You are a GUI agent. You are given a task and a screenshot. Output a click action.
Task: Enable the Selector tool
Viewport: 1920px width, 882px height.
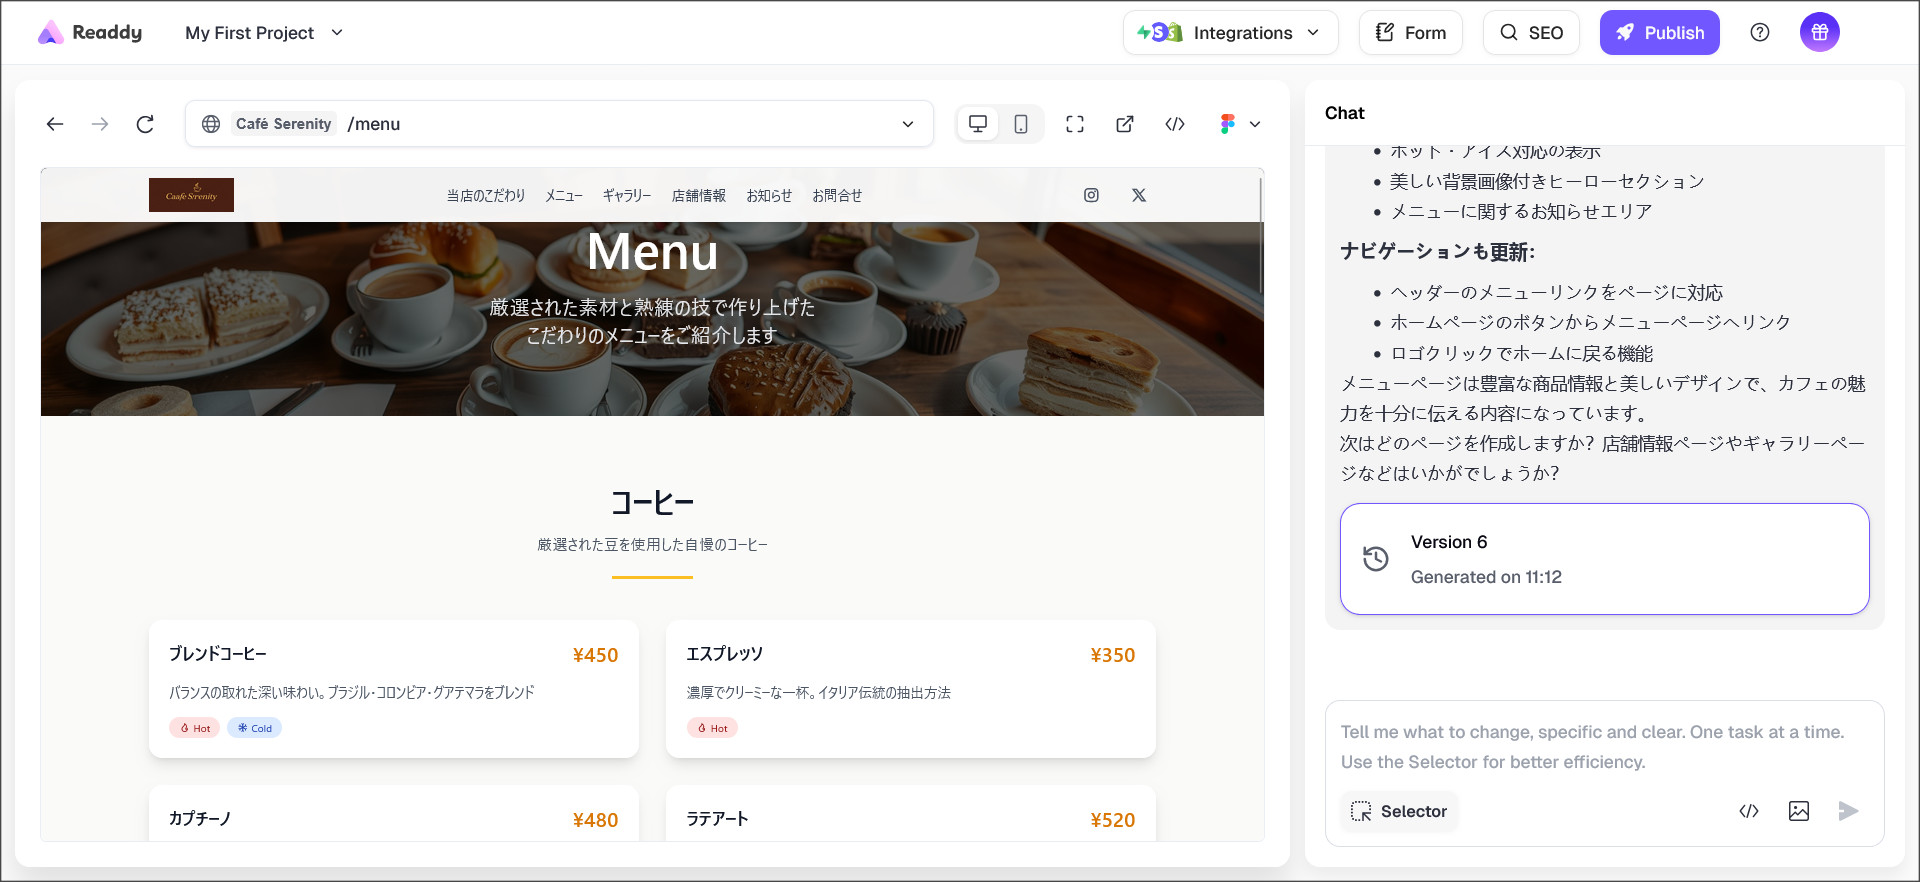point(1399,811)
